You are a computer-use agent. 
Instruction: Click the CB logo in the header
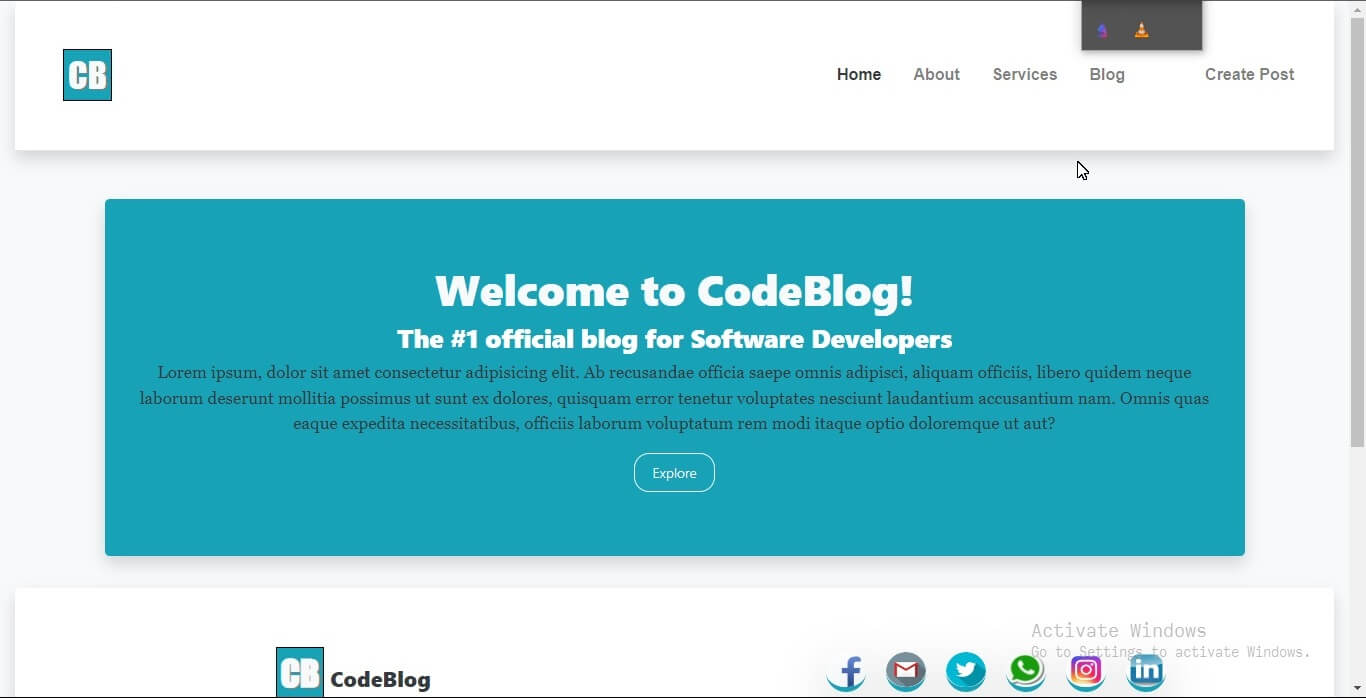87,75
